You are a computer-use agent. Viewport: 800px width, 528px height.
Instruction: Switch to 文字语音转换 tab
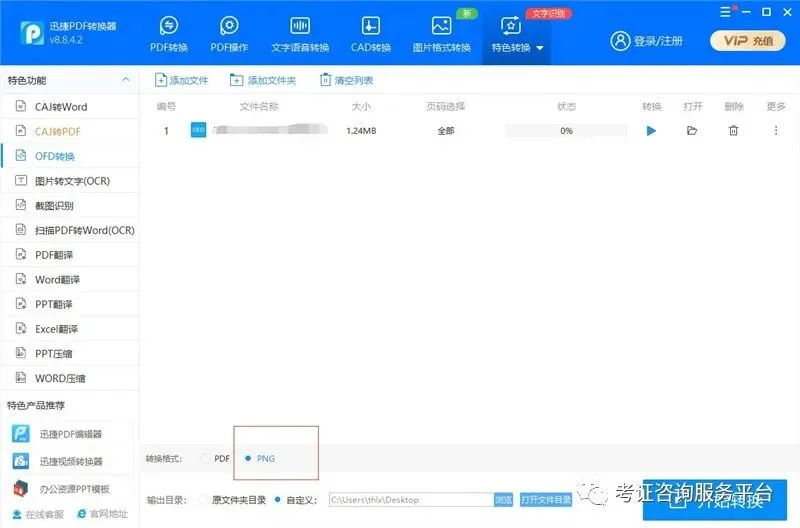[x=300, y=35]
